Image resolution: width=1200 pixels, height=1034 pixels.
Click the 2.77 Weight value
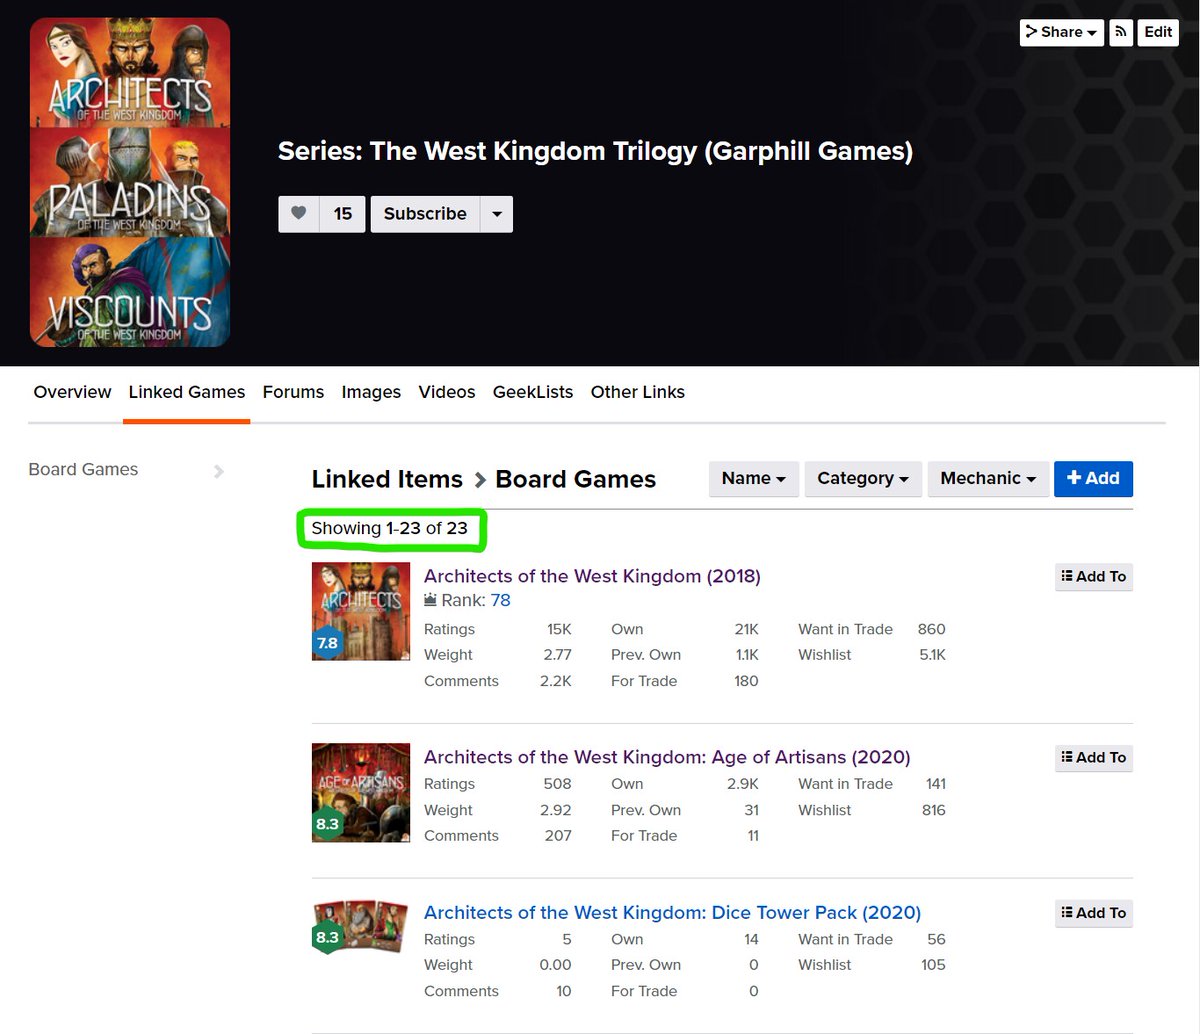(557, 655)
